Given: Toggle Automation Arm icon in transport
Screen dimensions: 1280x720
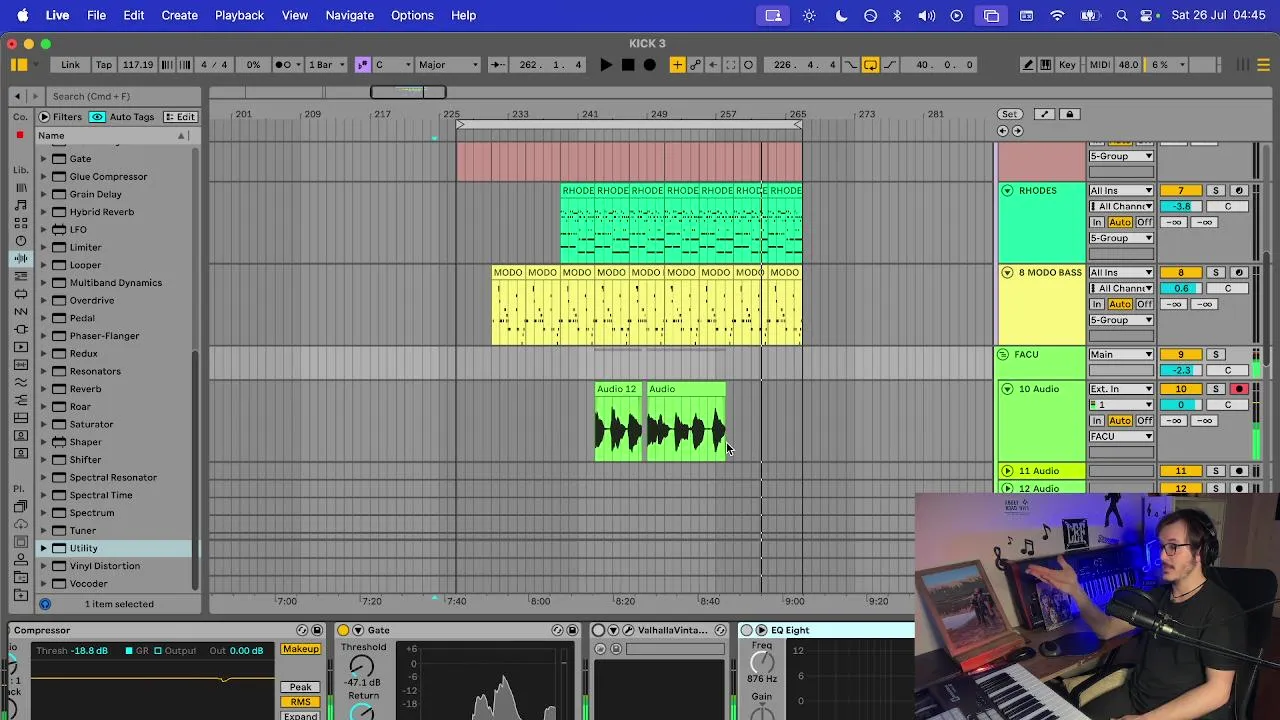Looking at the screenshot, I should point(695,65).
